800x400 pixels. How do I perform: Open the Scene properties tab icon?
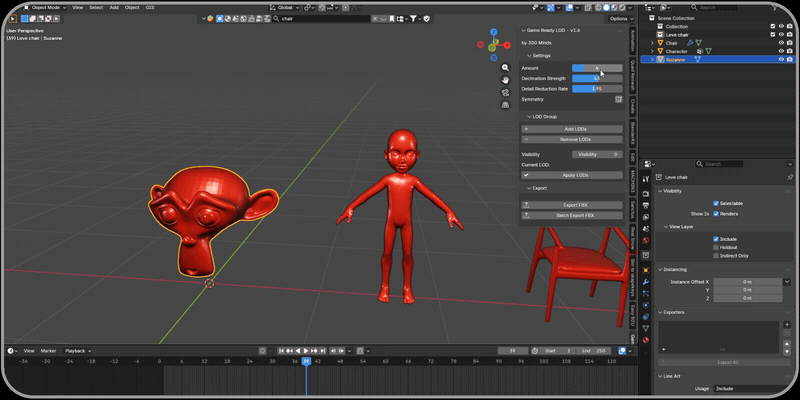pos(646,229)
